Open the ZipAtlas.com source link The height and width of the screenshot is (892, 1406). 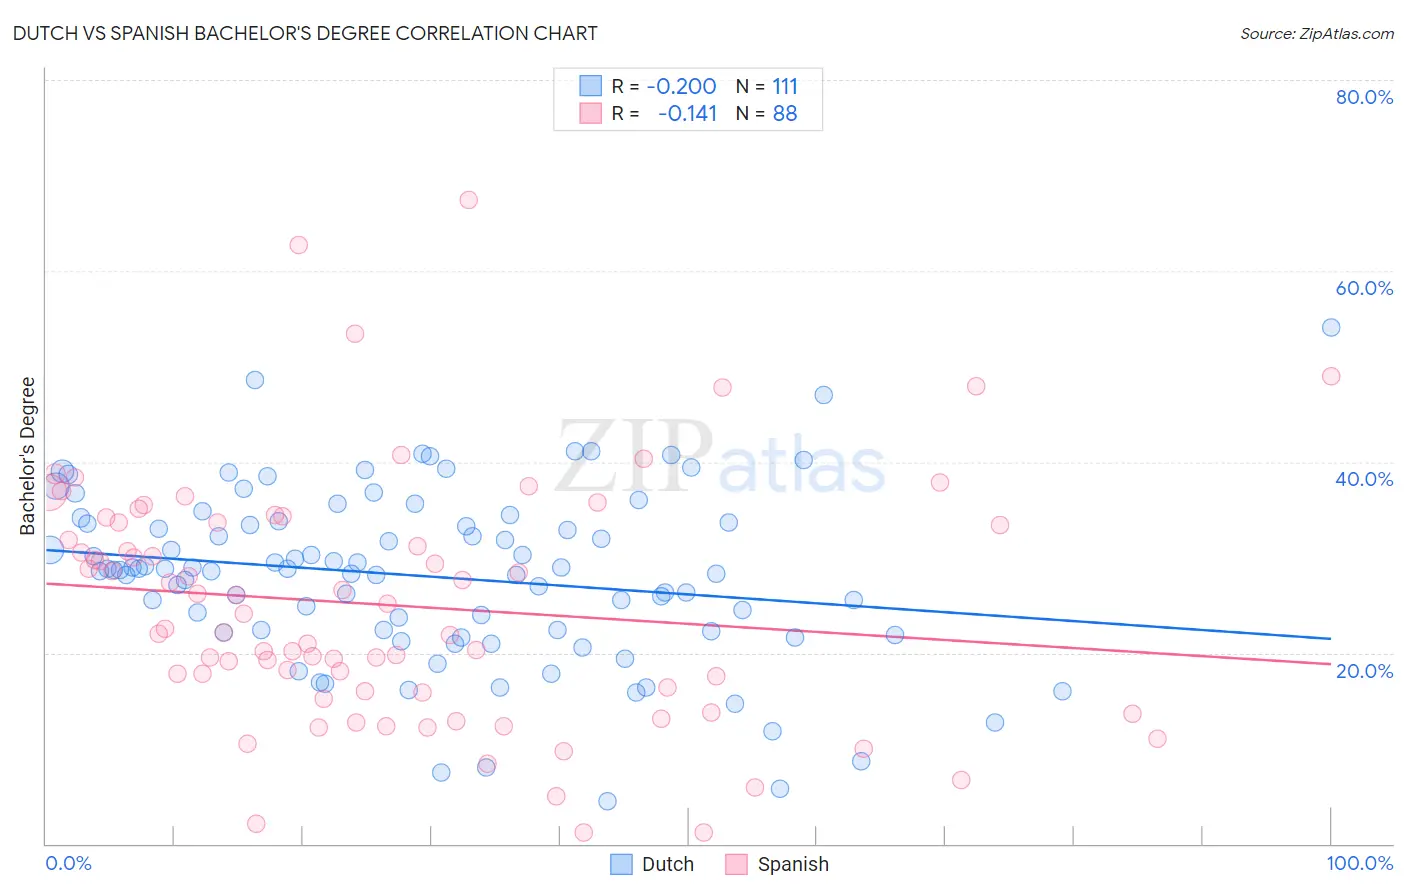coord(1317,33)
